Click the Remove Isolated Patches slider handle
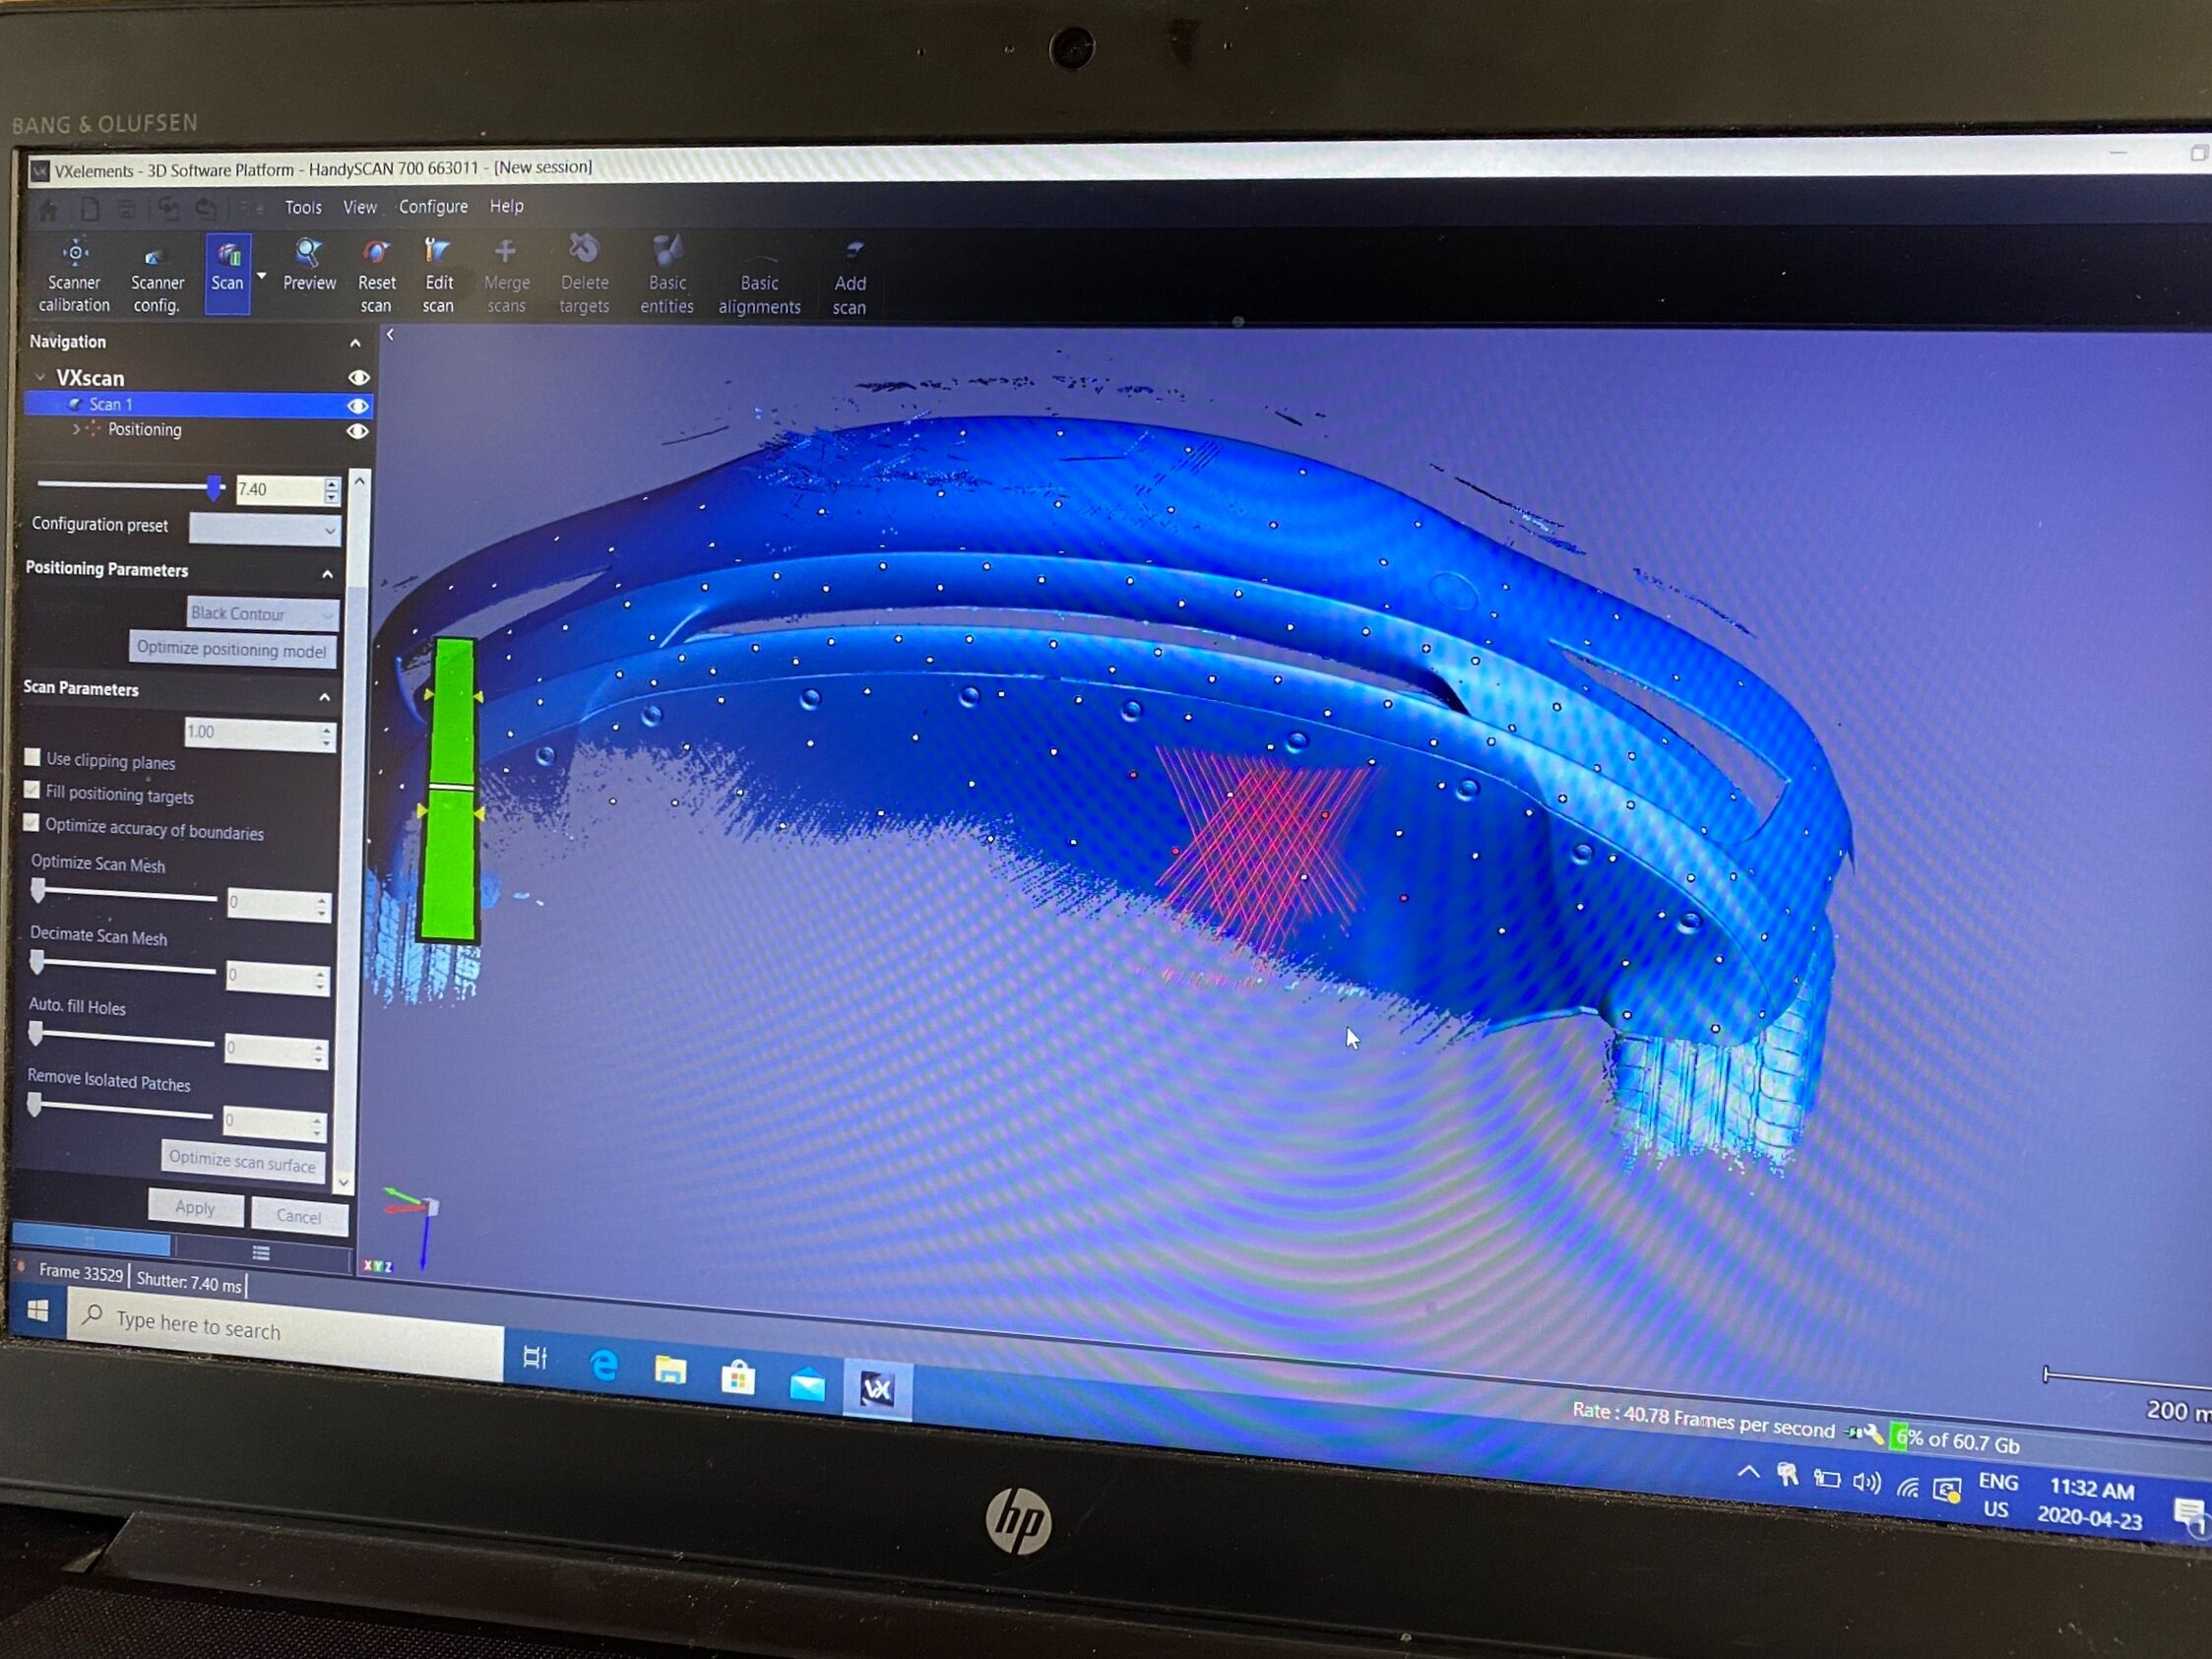 point(35,1104)
